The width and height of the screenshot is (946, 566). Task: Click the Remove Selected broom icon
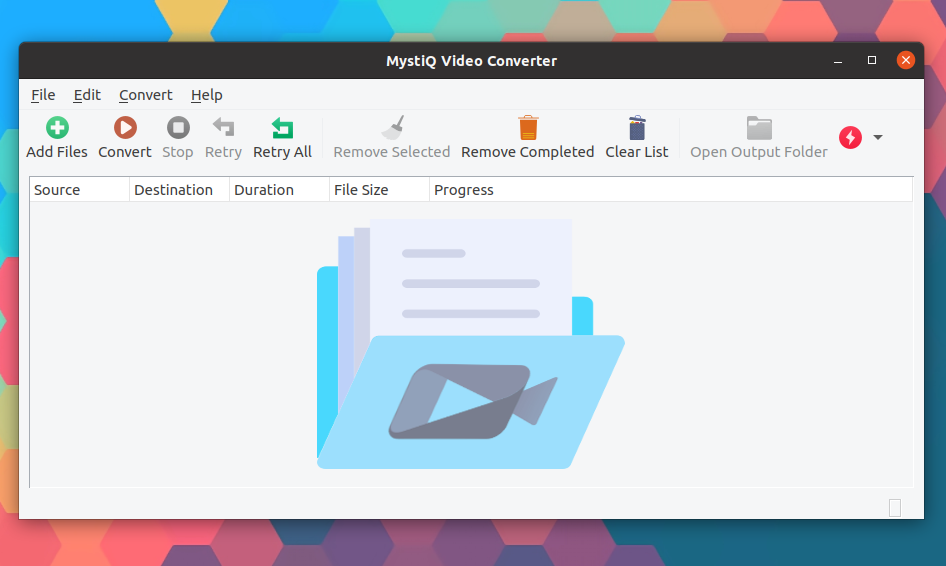[392, 127]
